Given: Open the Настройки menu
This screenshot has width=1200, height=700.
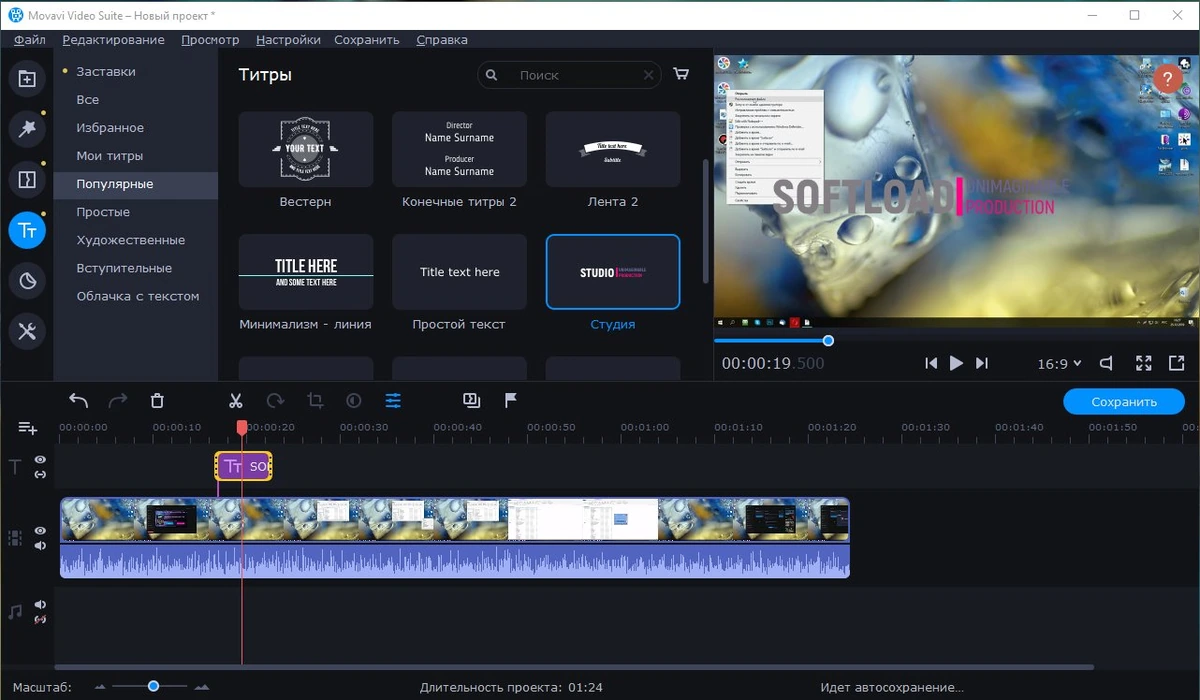Looking at the screenshot, I should click(x=288, y=40).
